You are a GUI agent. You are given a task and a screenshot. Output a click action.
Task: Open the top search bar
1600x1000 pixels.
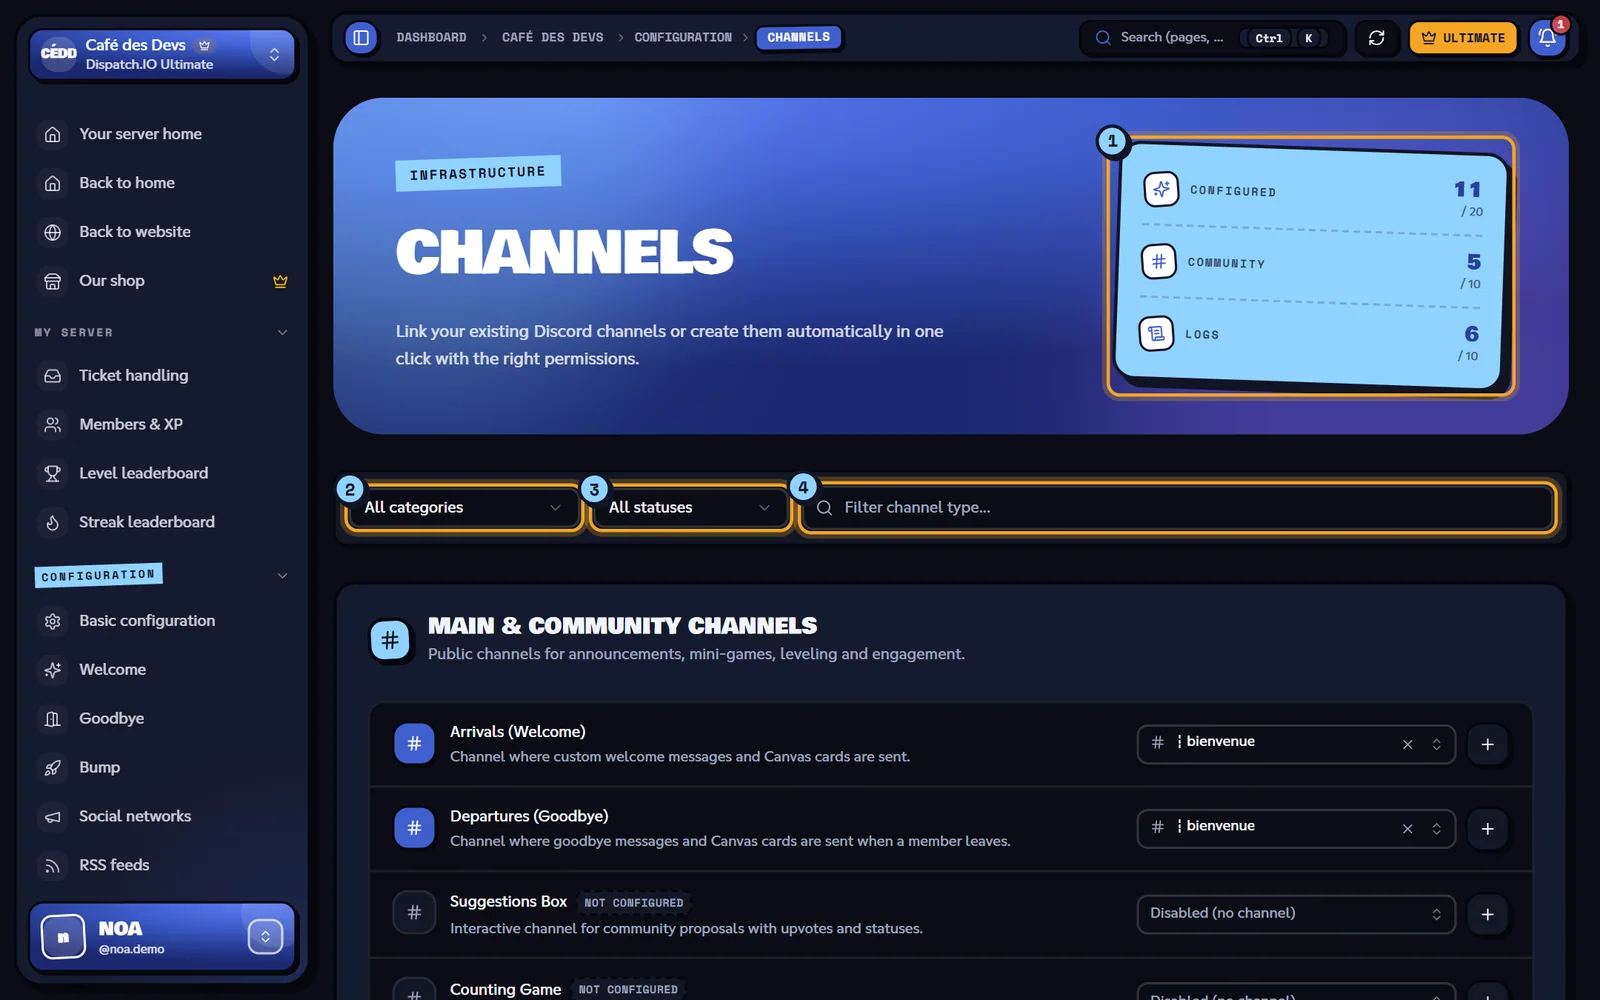[x=1211, y=38]
